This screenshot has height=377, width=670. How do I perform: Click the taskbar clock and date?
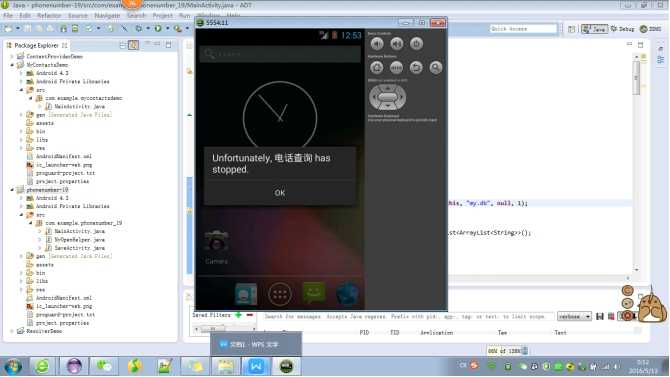[643, 367]
